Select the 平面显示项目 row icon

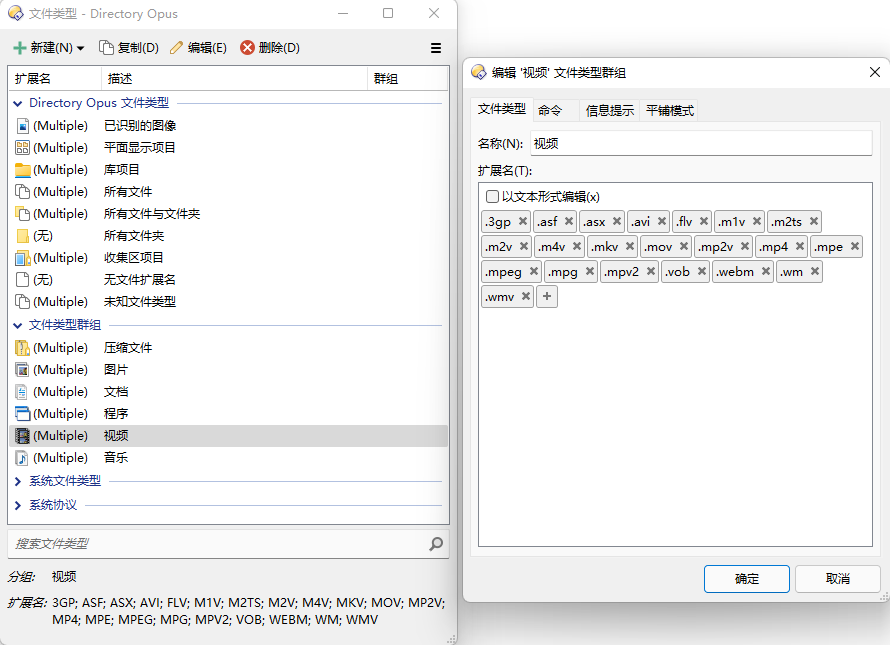pos(22,148)
